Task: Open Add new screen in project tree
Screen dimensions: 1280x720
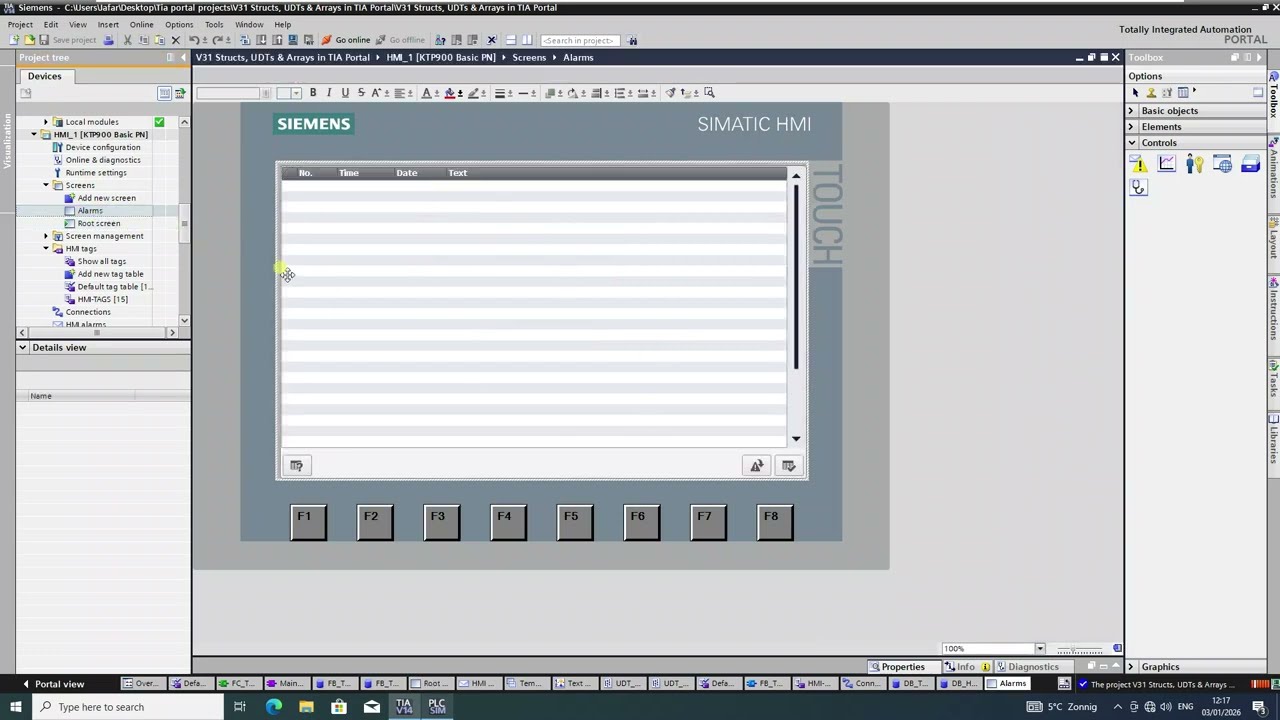Action: (106, 198)
